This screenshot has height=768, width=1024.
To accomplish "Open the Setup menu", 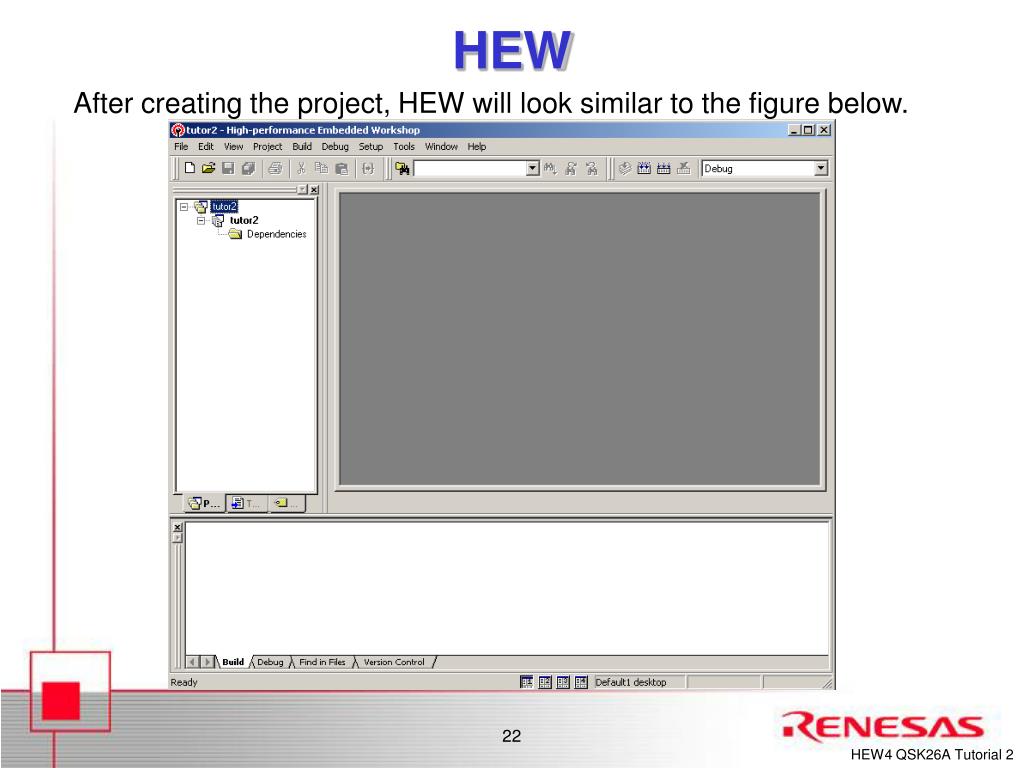I will (370, 147).
